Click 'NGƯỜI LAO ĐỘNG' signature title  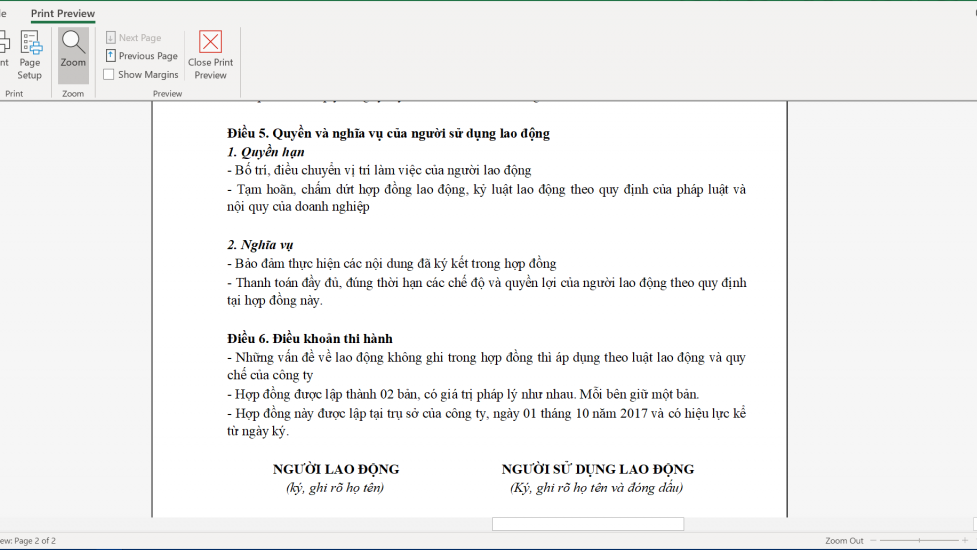pos(336,469)
